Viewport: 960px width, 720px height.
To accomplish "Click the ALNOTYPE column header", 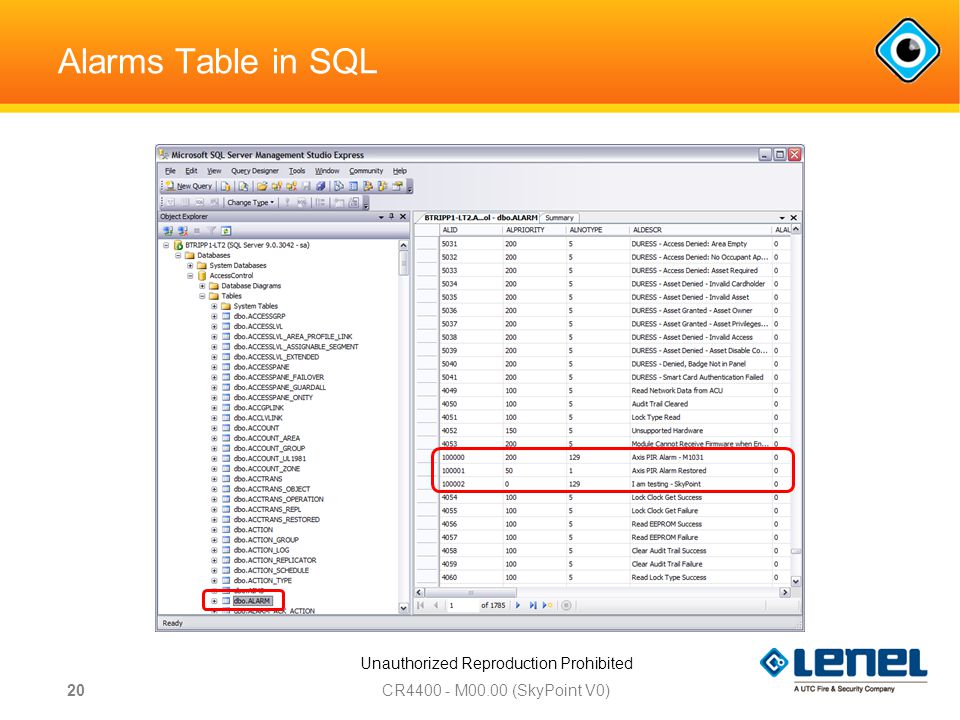I will (597, 230).
